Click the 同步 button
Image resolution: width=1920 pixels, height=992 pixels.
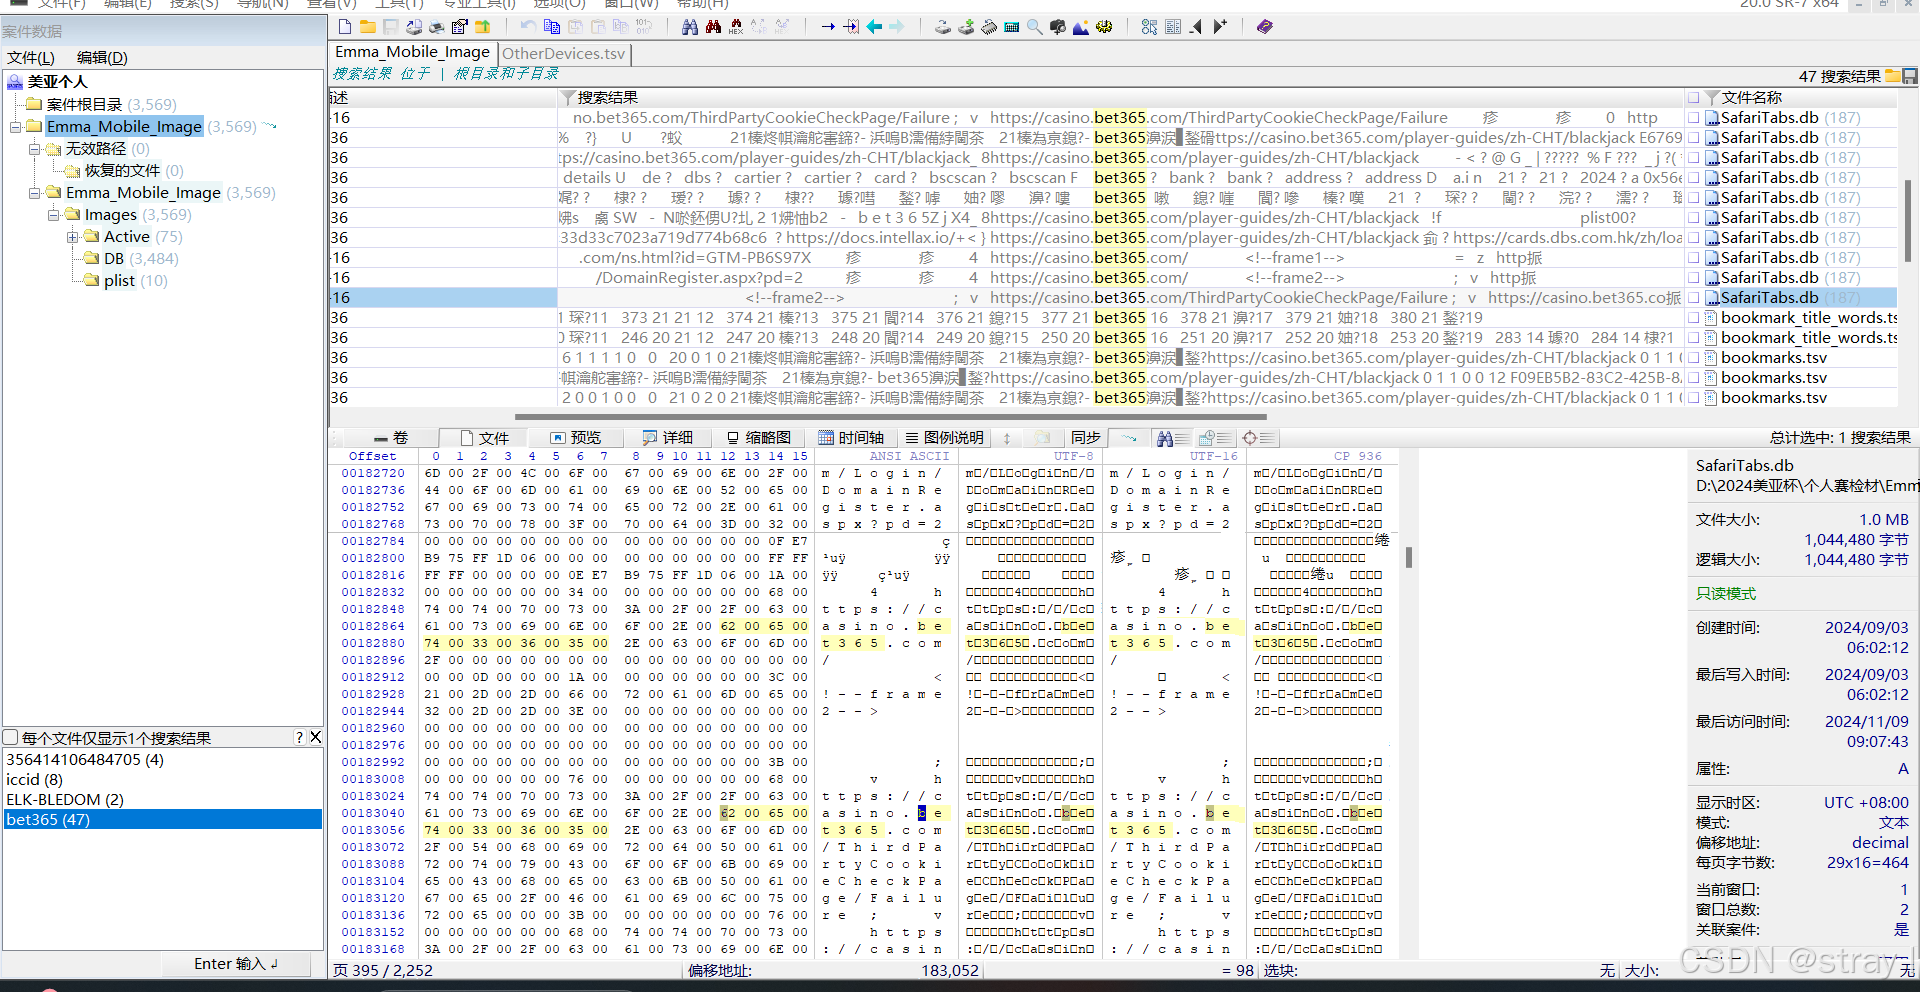(1085, 438)
